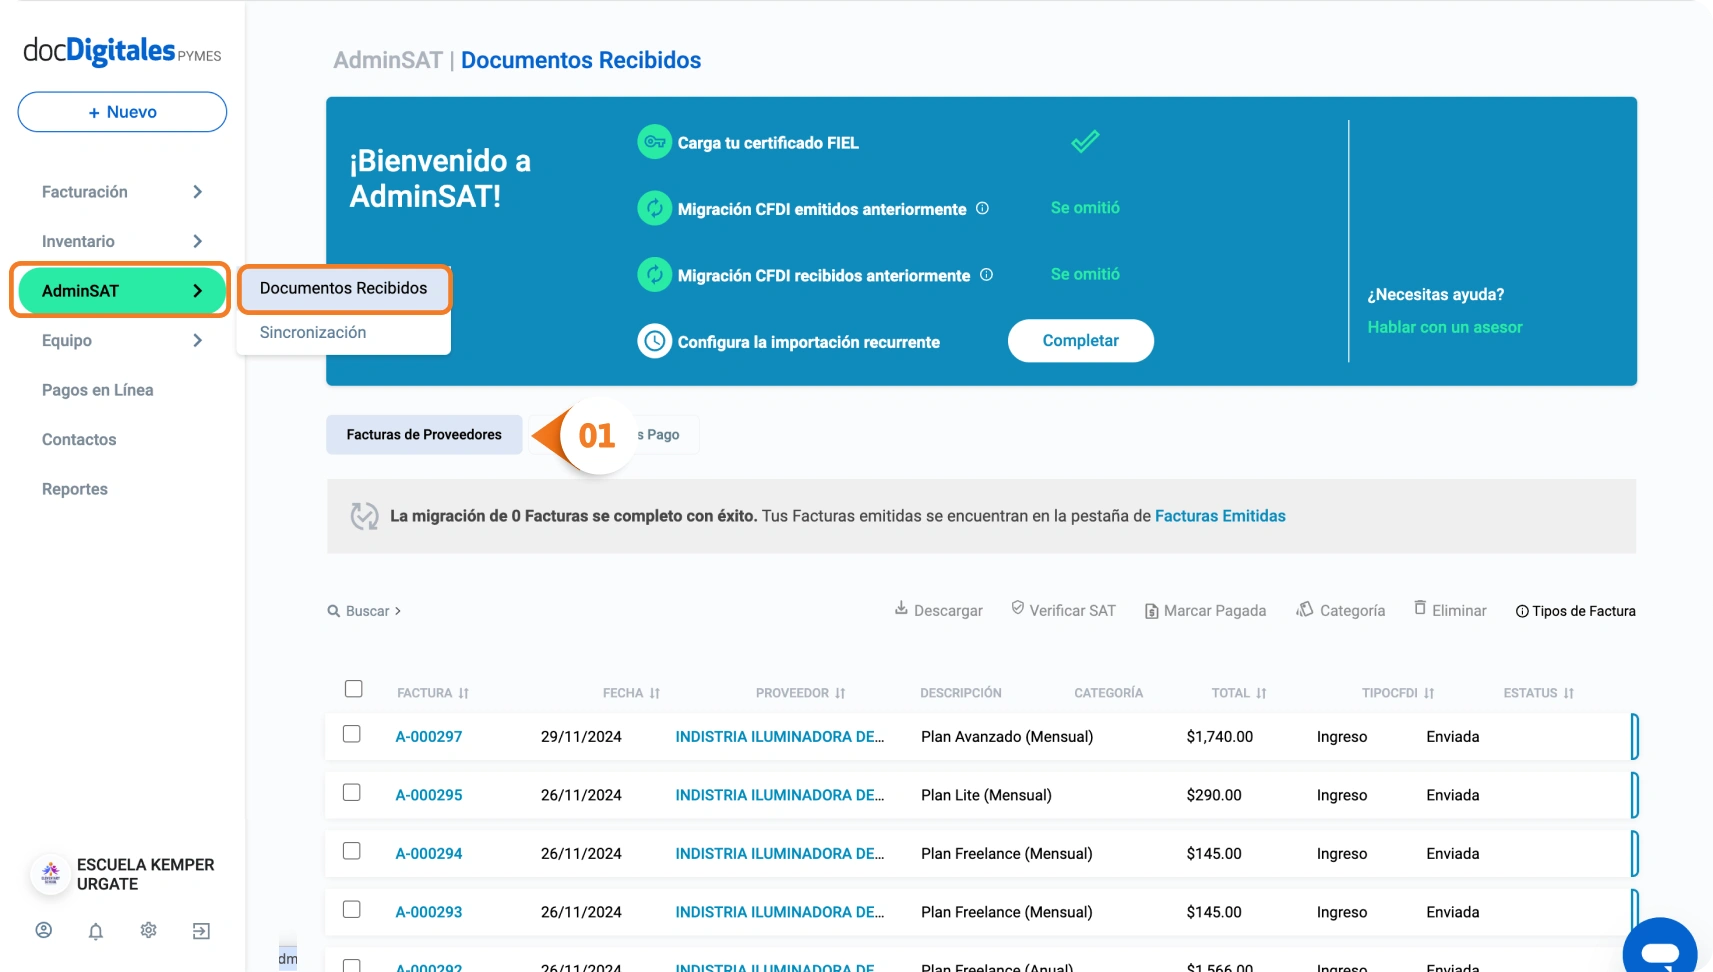The image size is (1713, 972).
Task: Open Tipos de Factura info
Action: (x=1576, y=611)
